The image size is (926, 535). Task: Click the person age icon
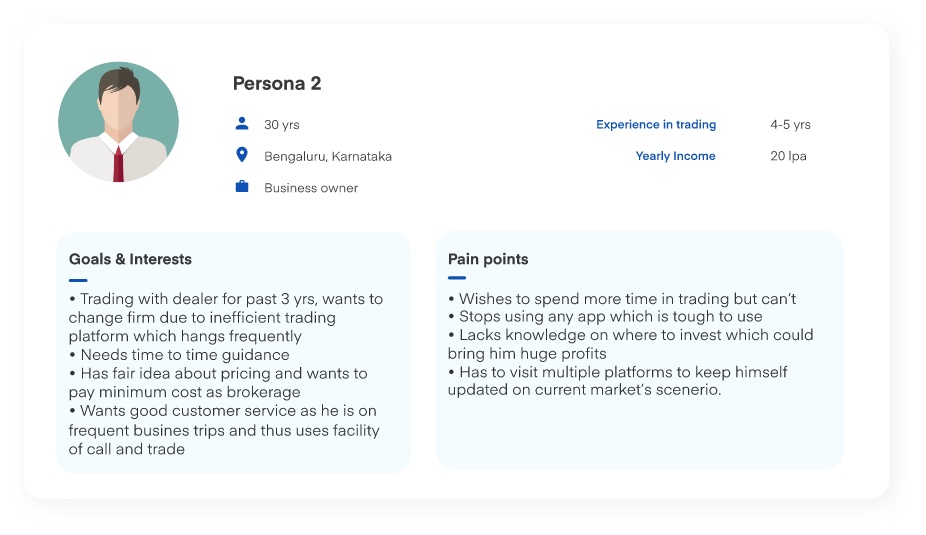click(x=241, y=124)
